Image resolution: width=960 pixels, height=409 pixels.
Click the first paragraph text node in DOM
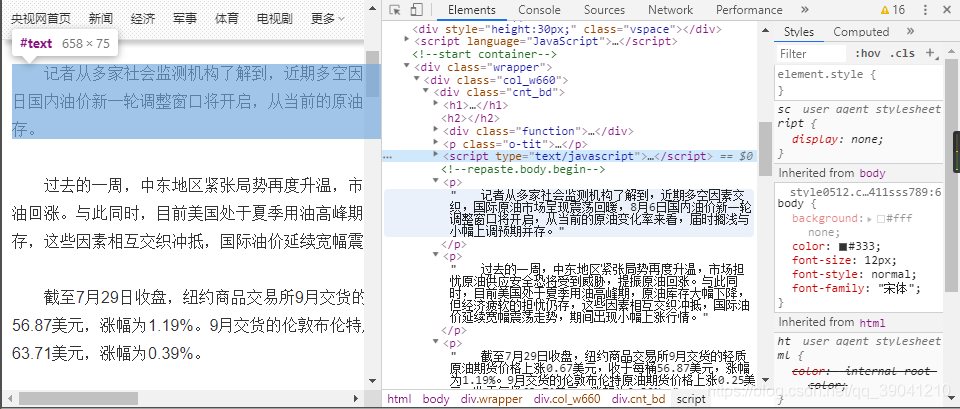[569, 213]
